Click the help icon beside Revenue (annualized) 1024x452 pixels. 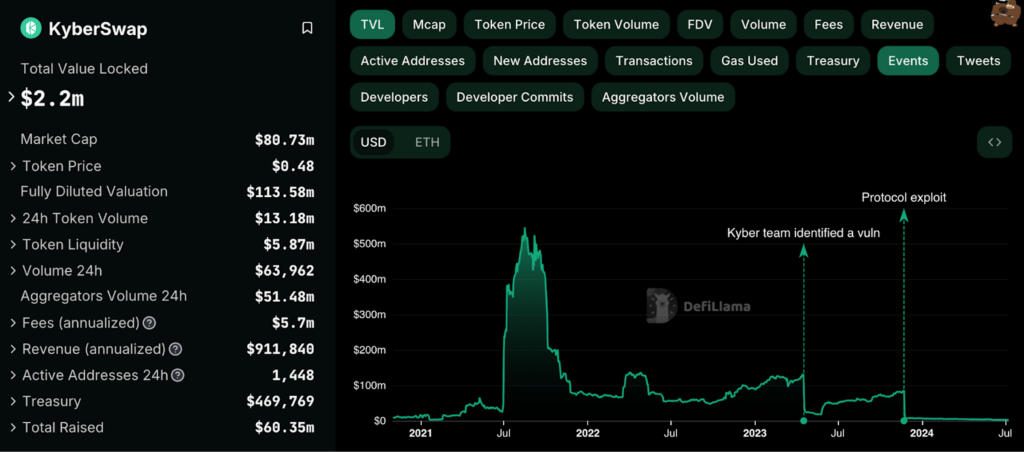(x=175, y=349)
